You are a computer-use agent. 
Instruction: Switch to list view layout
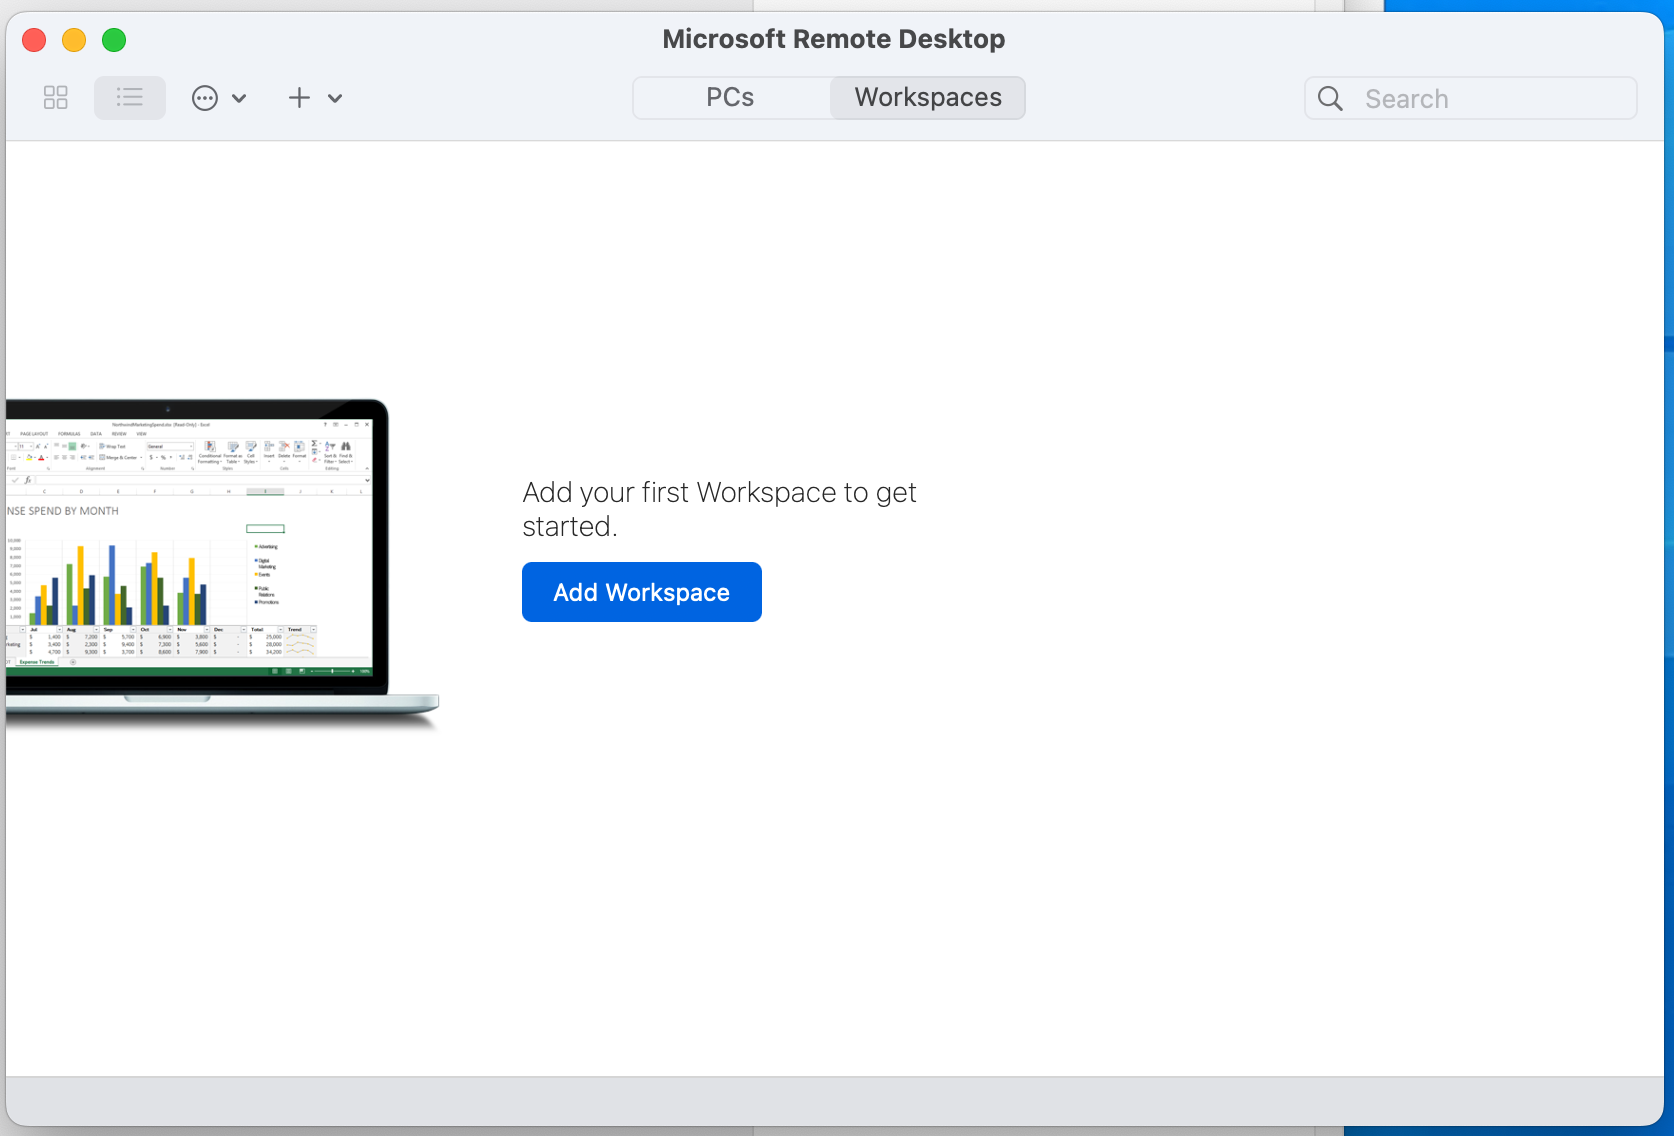click(x=130, y=98)
